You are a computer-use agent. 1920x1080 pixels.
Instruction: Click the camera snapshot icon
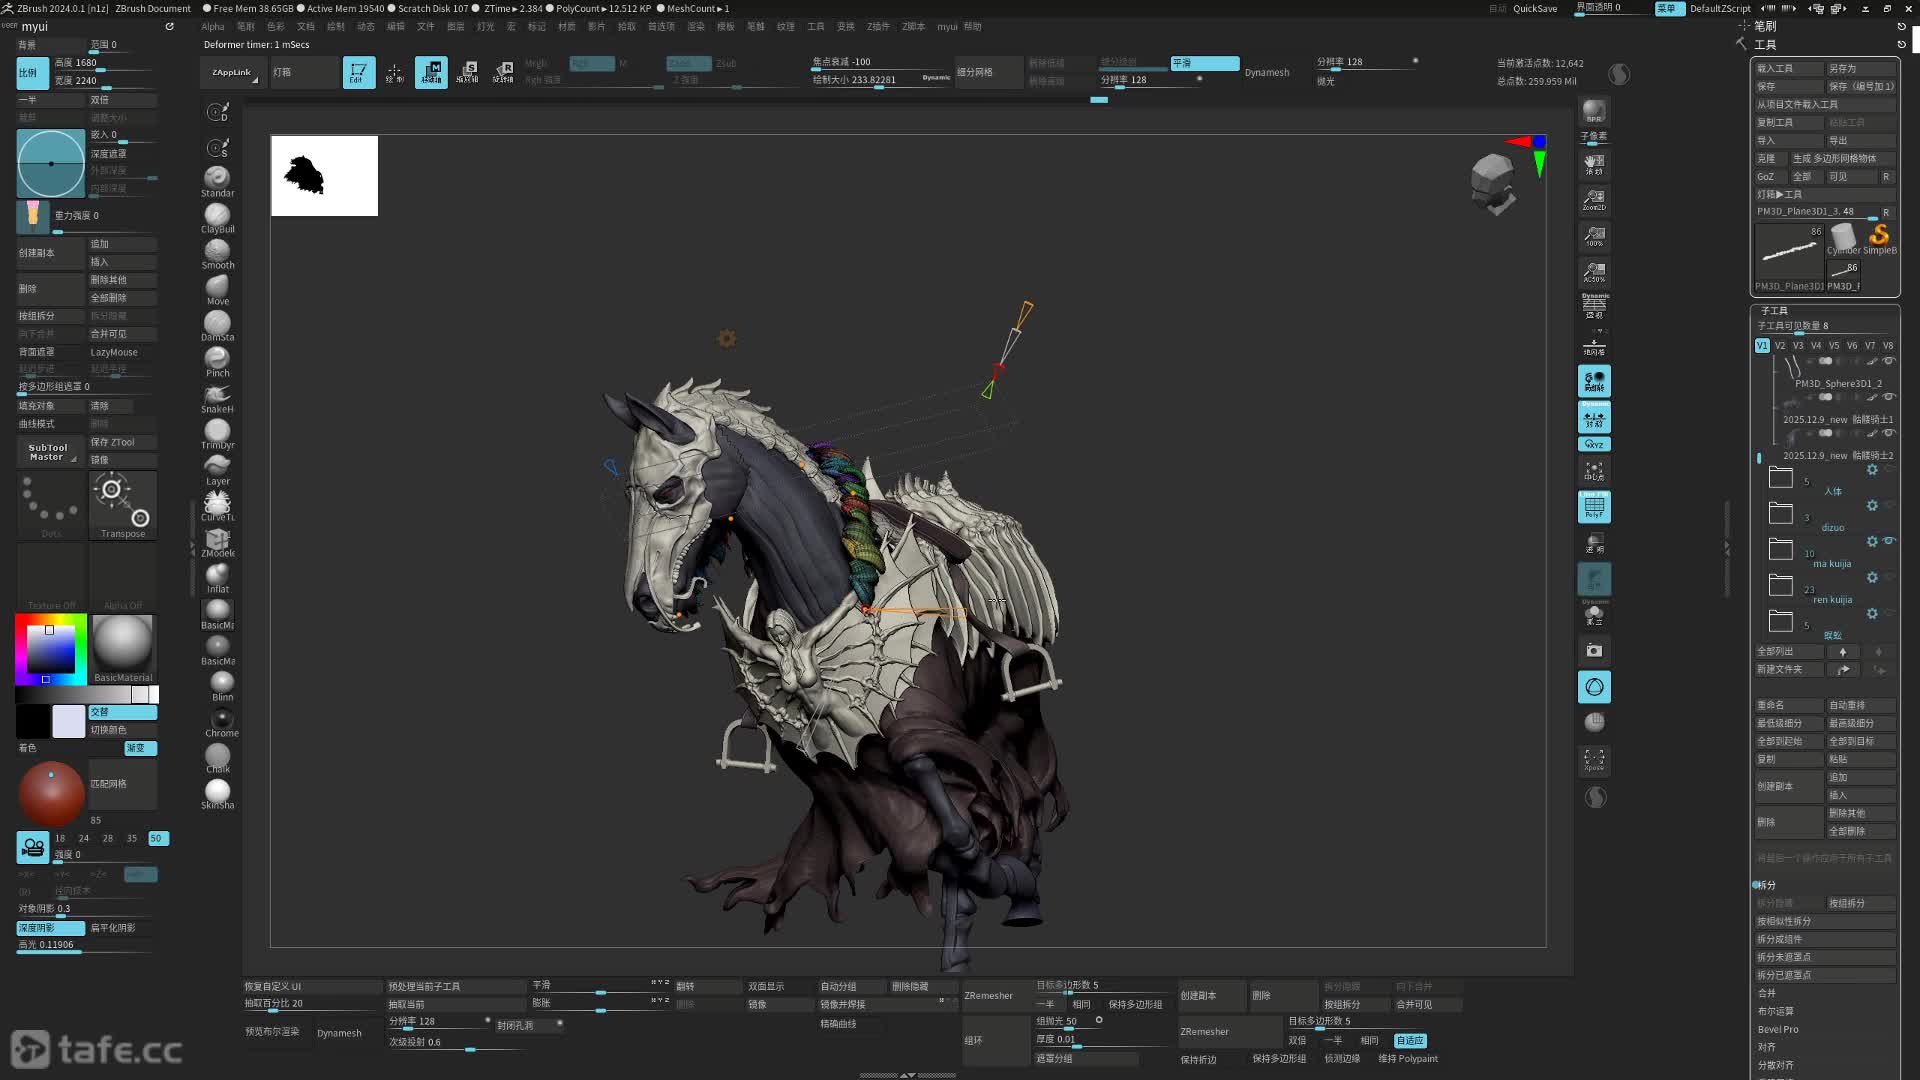click(1594, 651)
